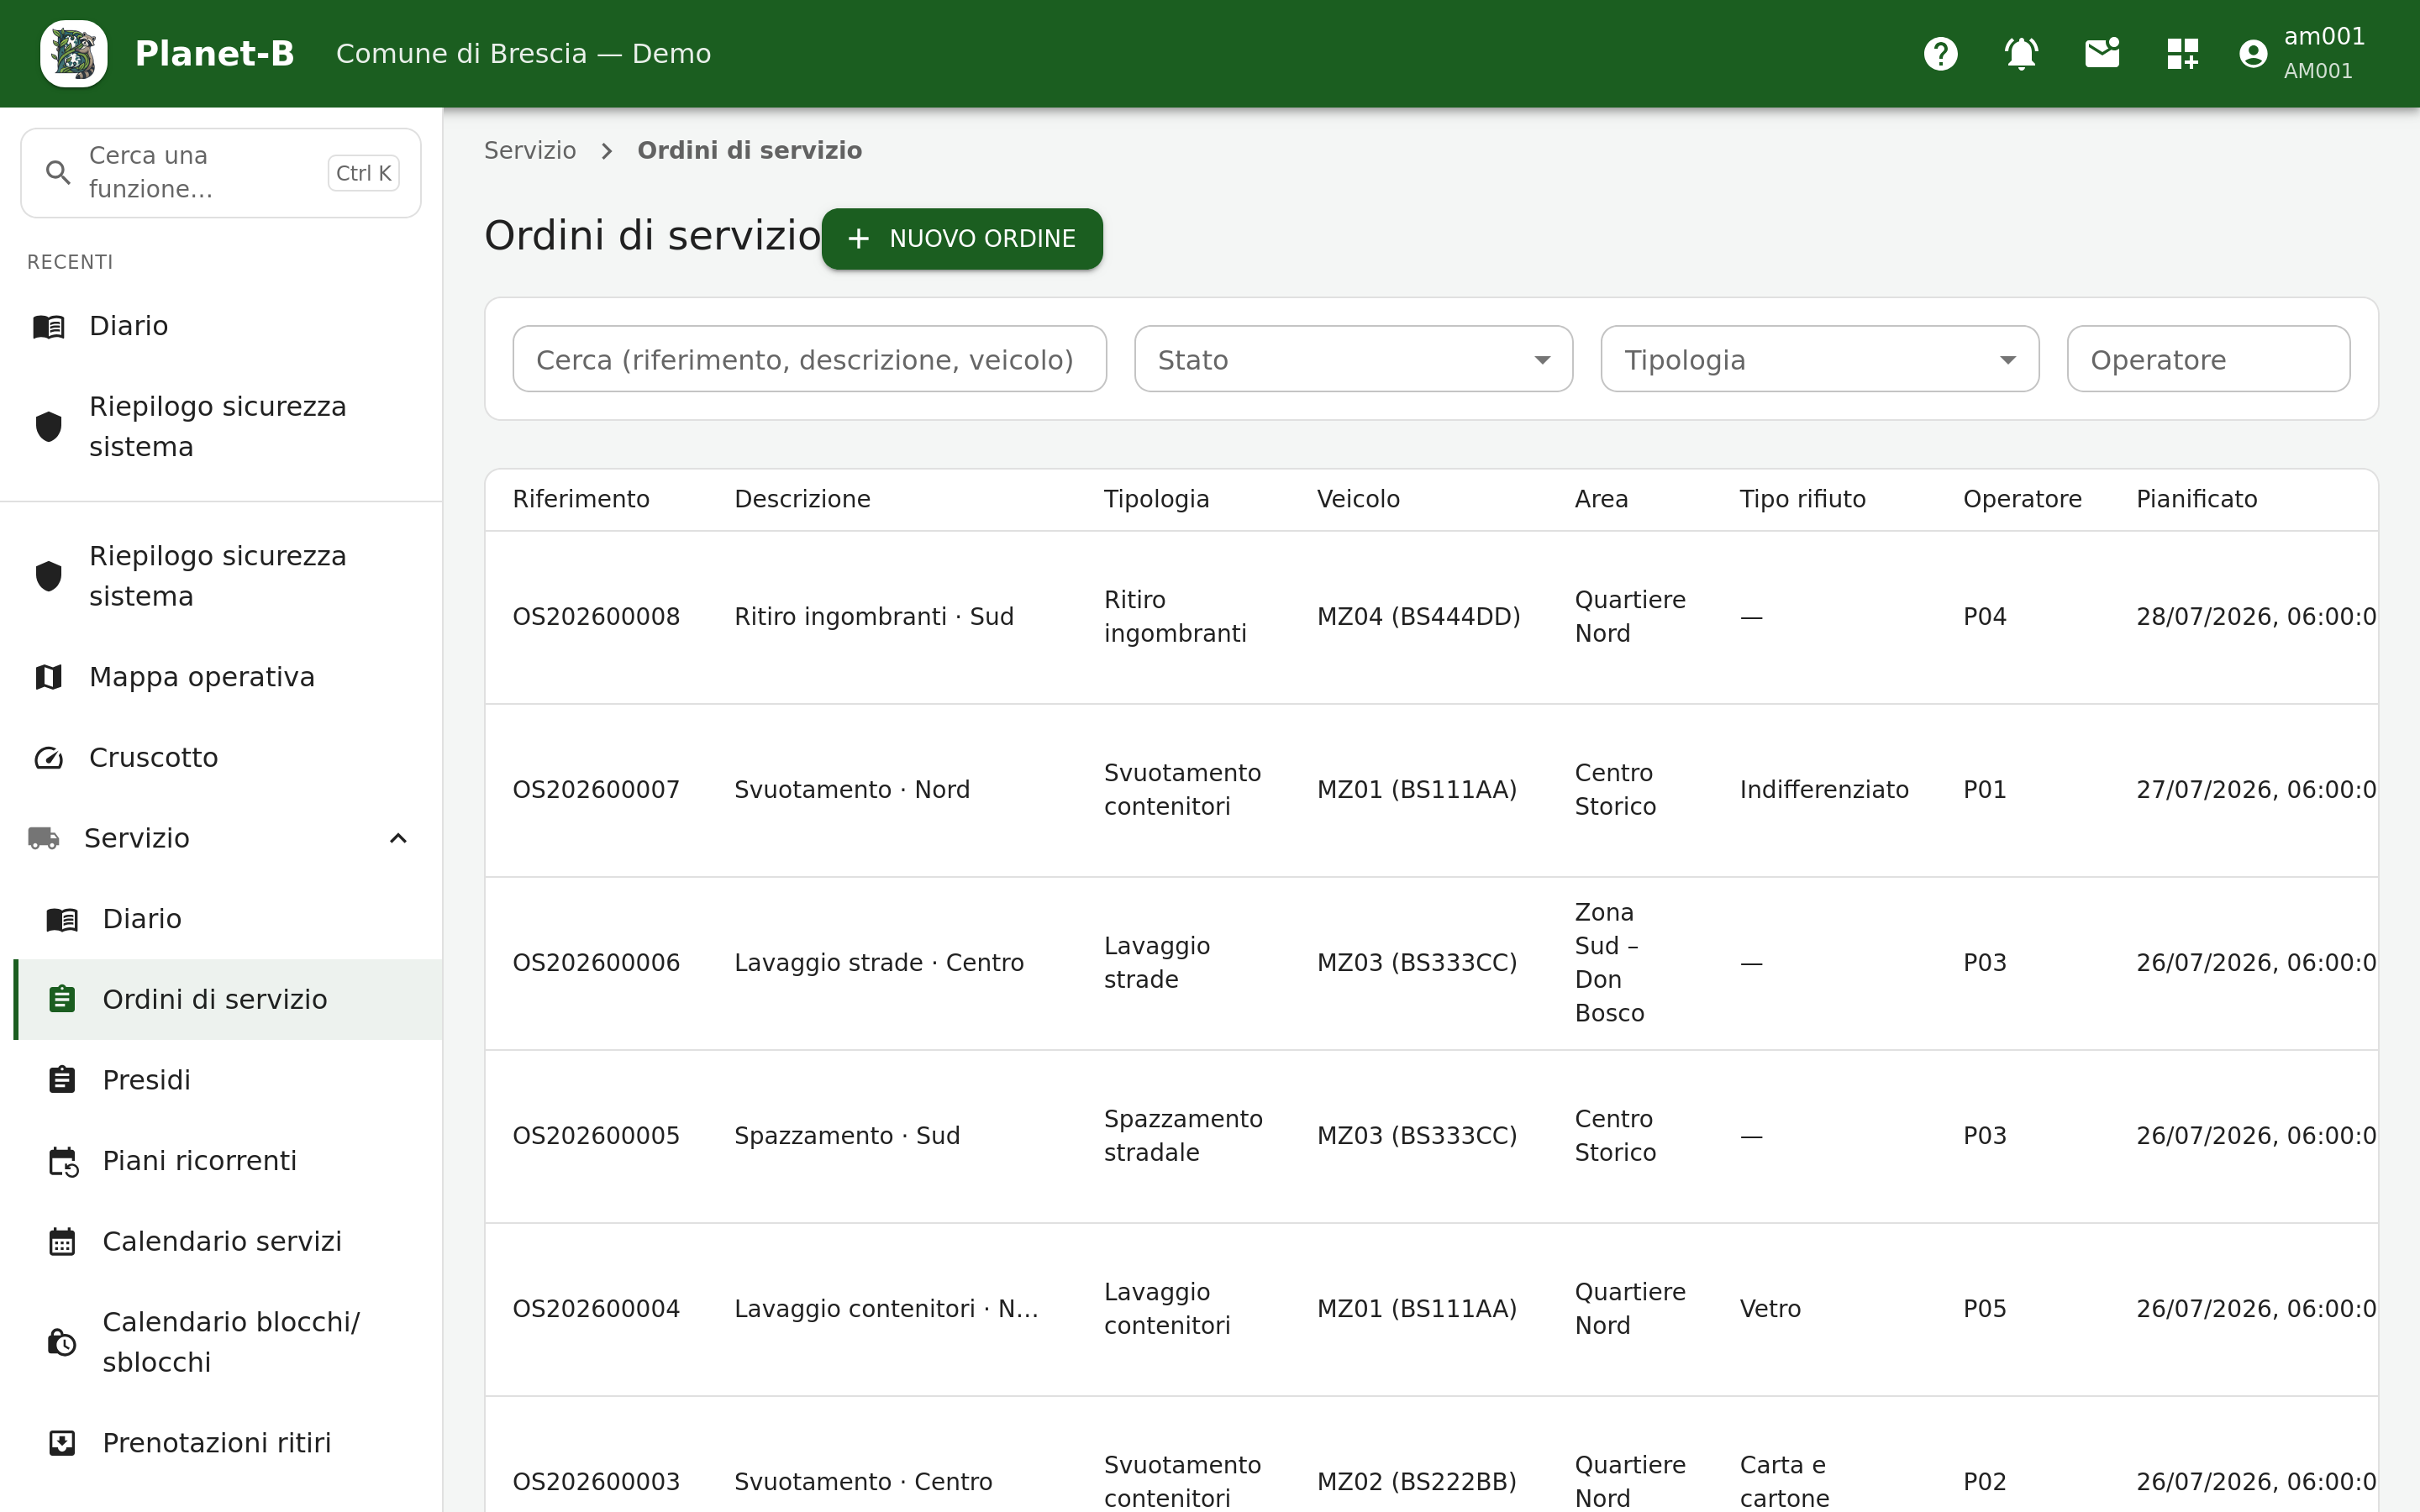The image size is (2420, 1512).
Task: Open the mail inbox icon
Action: click(2102, 53)
